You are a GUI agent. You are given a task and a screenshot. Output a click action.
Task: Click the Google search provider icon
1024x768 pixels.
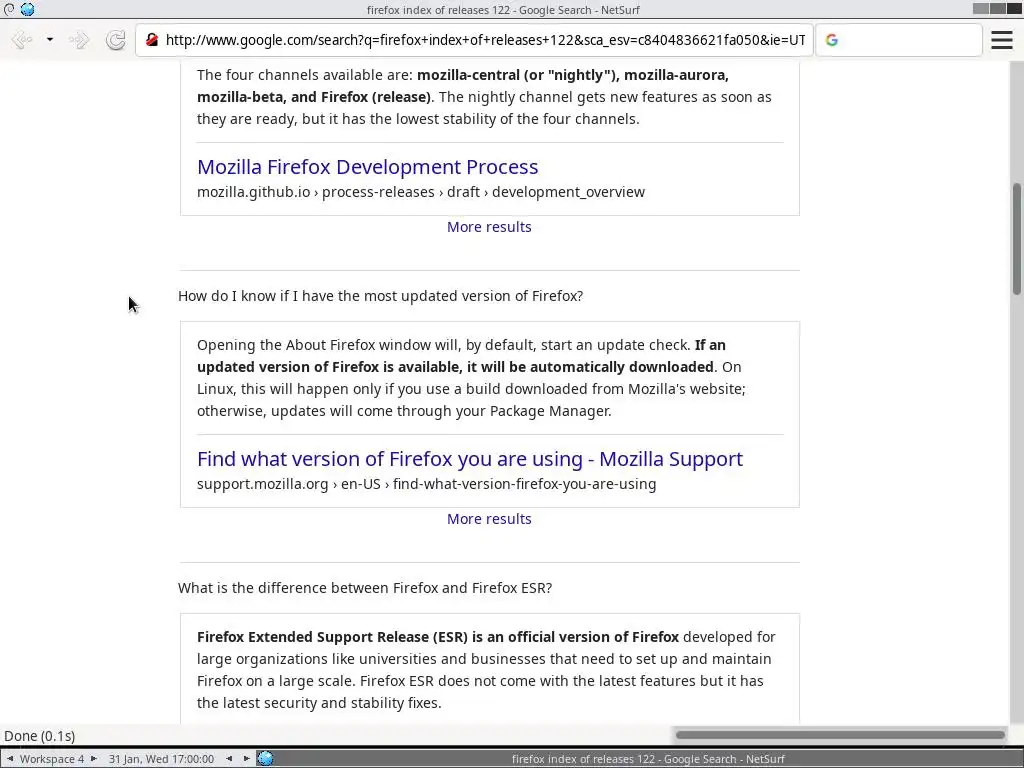coord(831,40)
